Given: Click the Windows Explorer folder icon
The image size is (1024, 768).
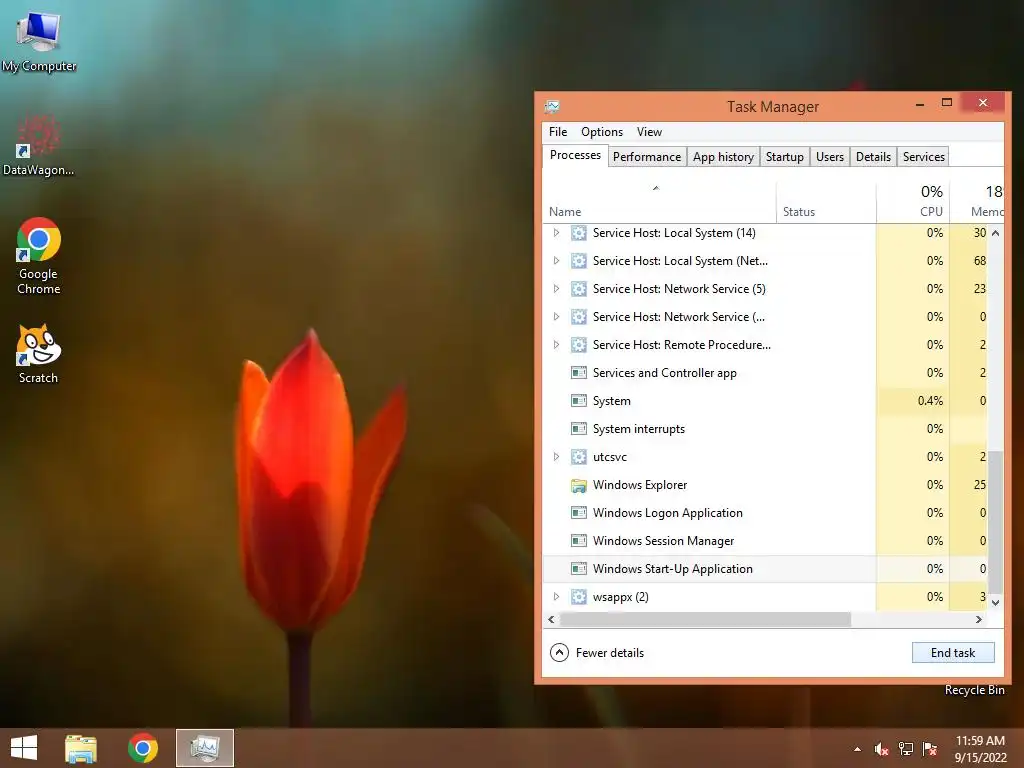Looking at the screenshot, I should [579, 485].
